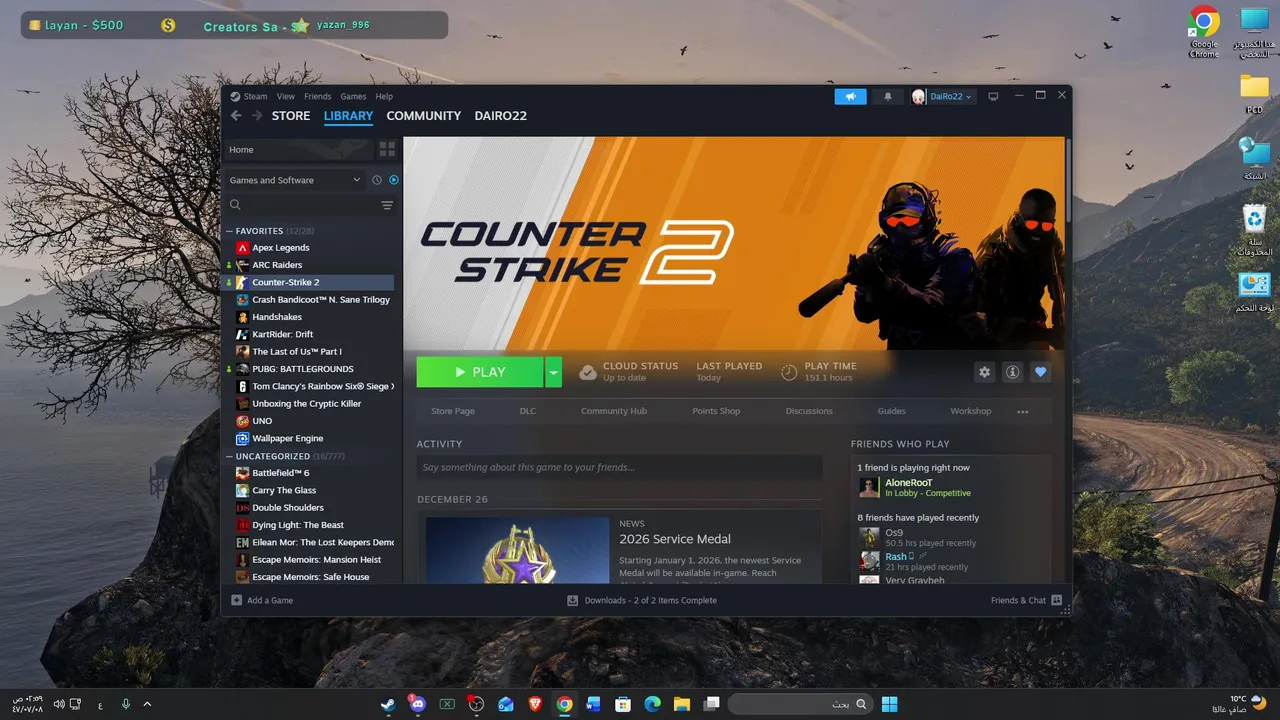Image resolution: width=1280 pixels, height=720 pixels.
Task: Open the DaiRo22 account dropdown
Action: coord(942,96)
